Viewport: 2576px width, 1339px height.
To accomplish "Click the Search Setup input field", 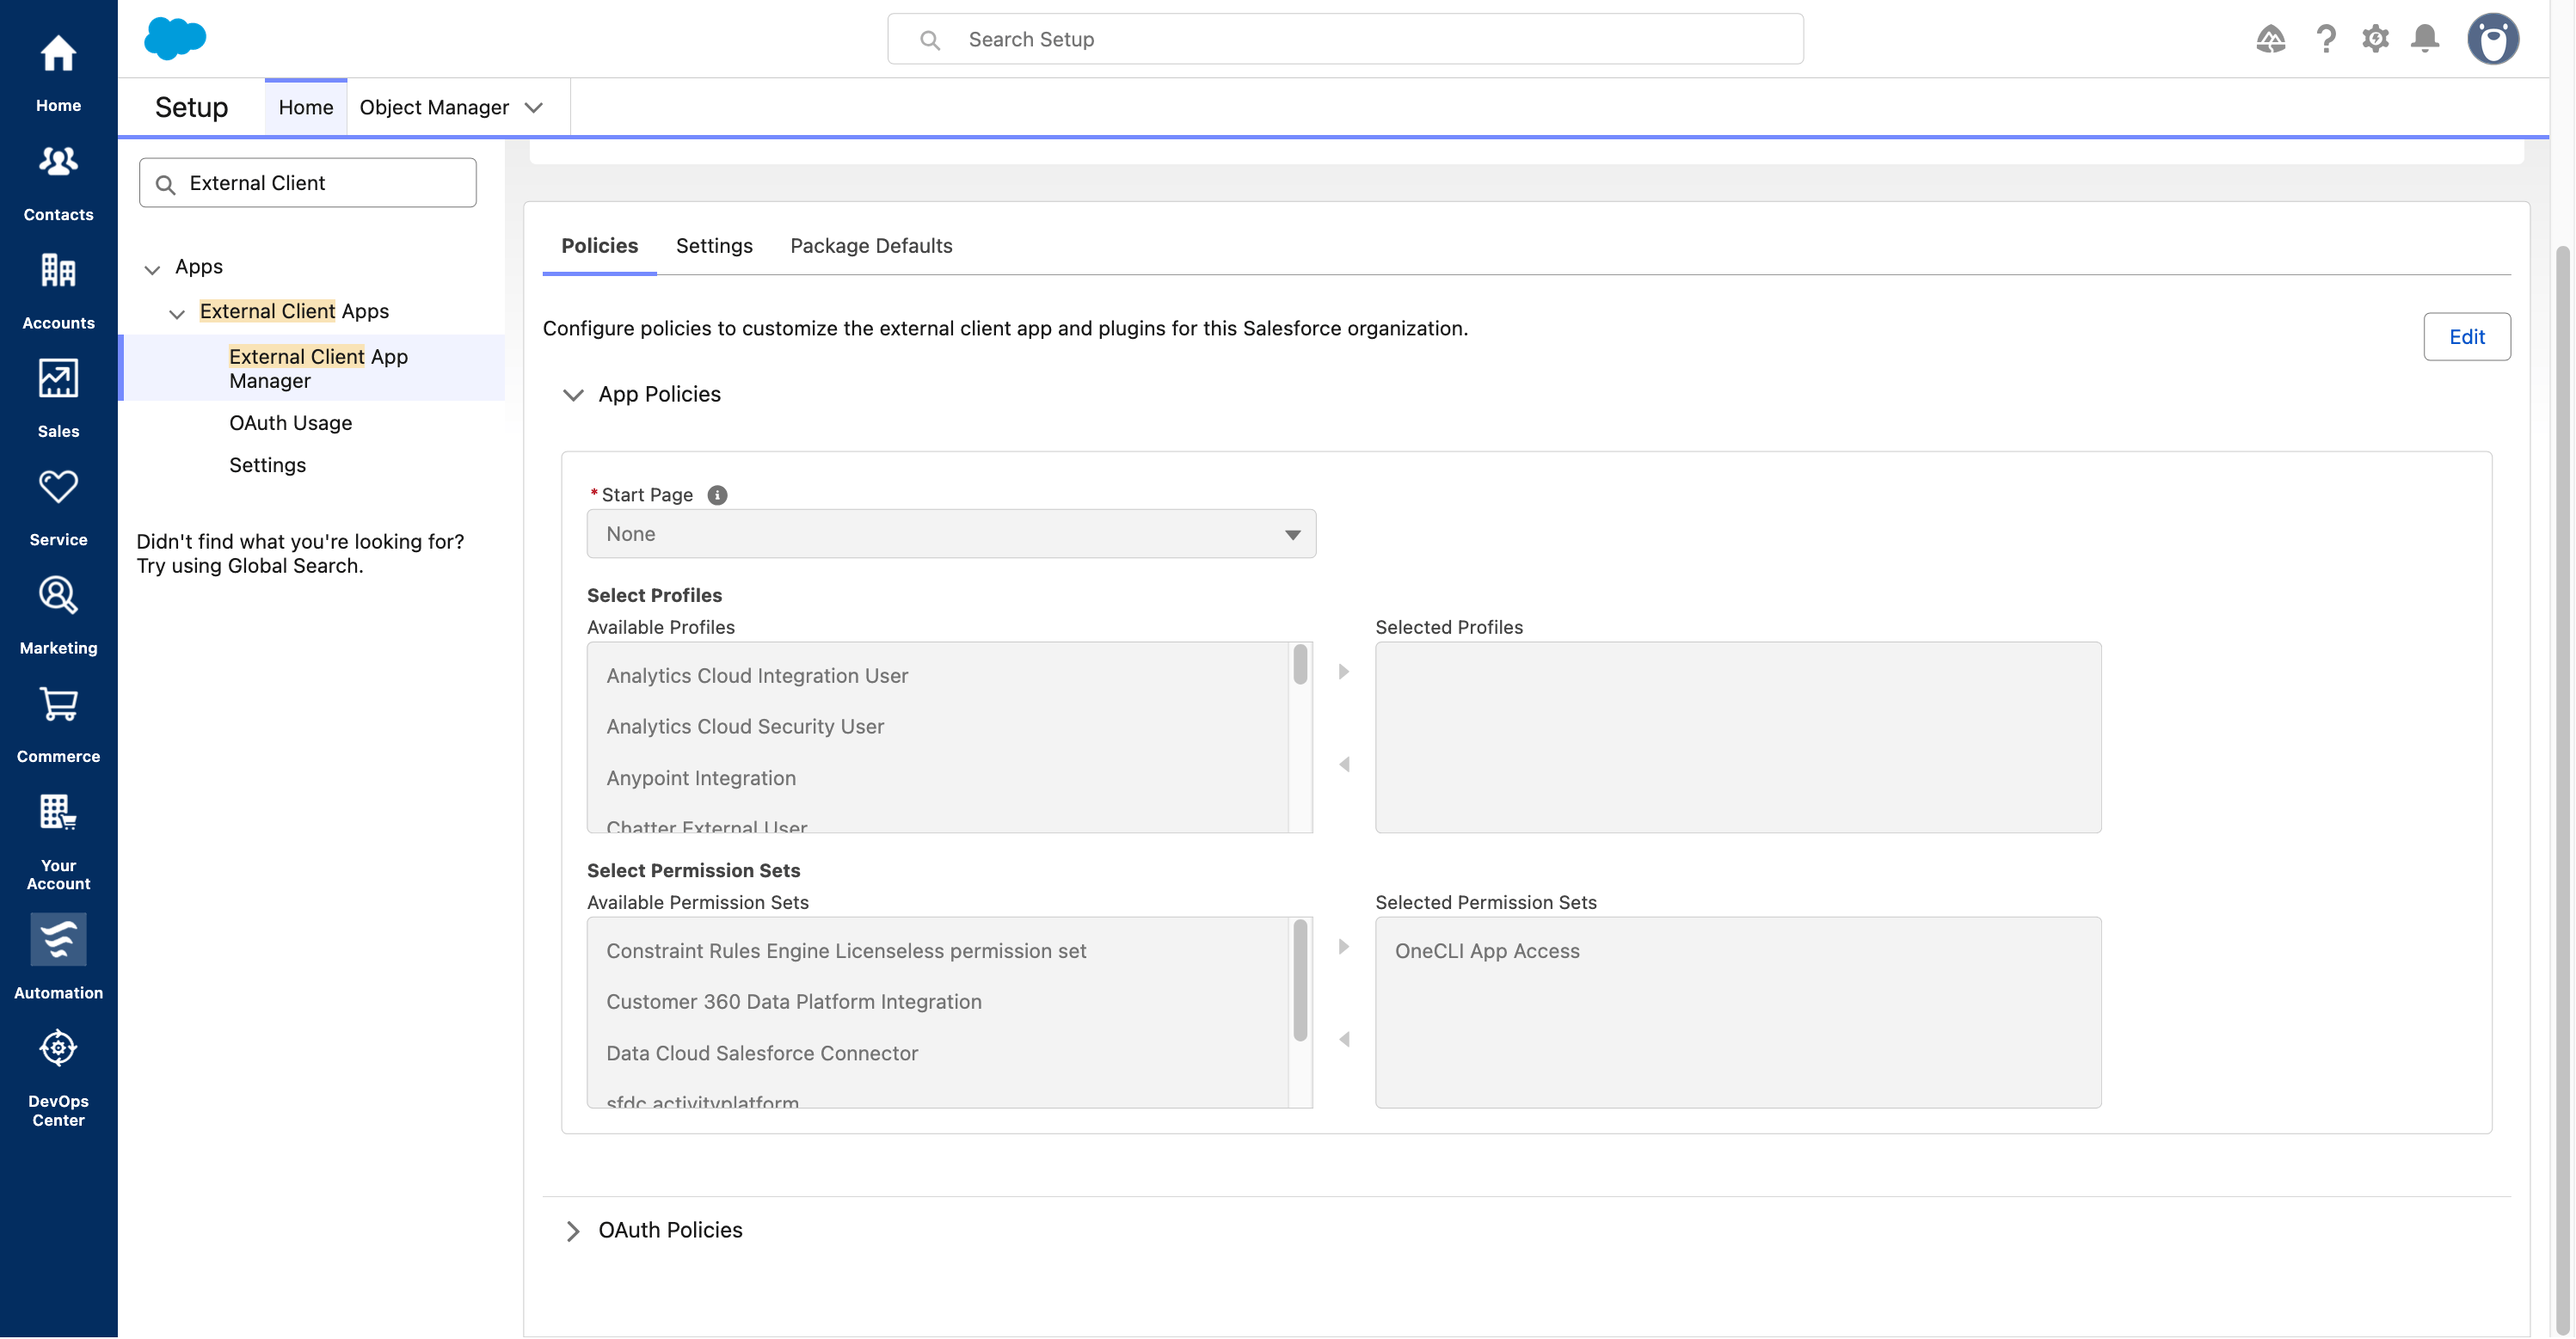I will pyautogui.click(x=1345, y=39).
